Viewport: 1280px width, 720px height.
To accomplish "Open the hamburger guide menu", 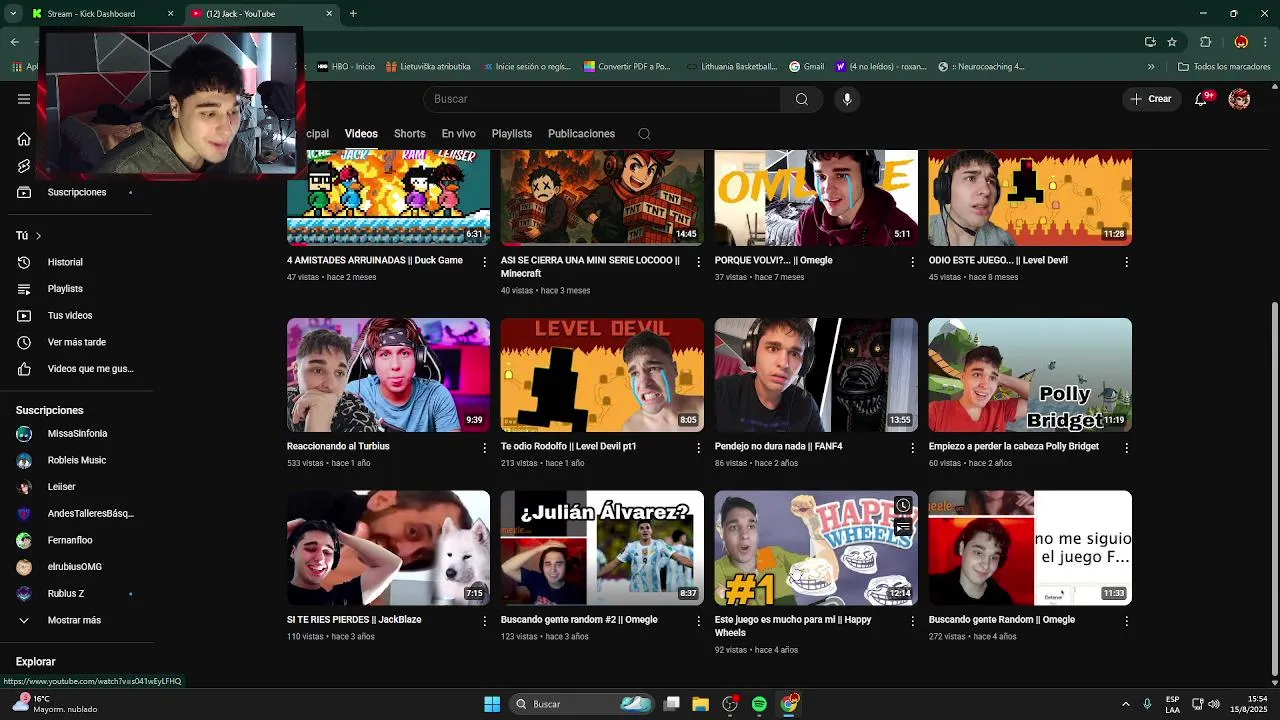I will coord(24,99).
